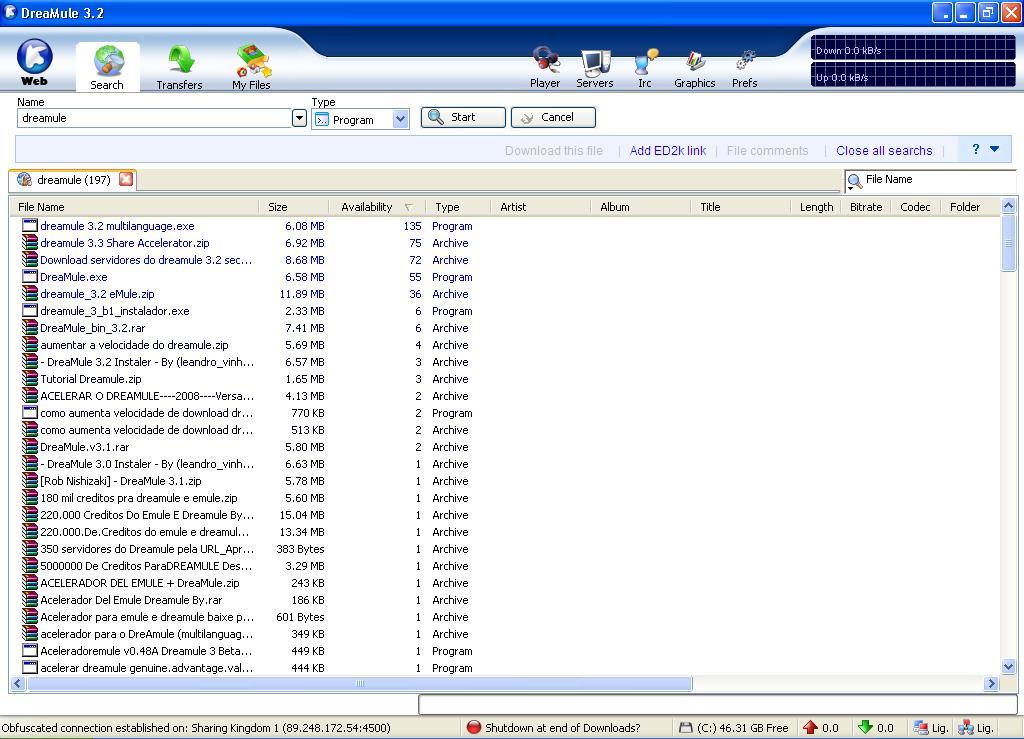Image resolution: width=1024 pixels, height=739 pixels.
Task: Open the Graphics statistics view
Action: [x=695, y=67]
